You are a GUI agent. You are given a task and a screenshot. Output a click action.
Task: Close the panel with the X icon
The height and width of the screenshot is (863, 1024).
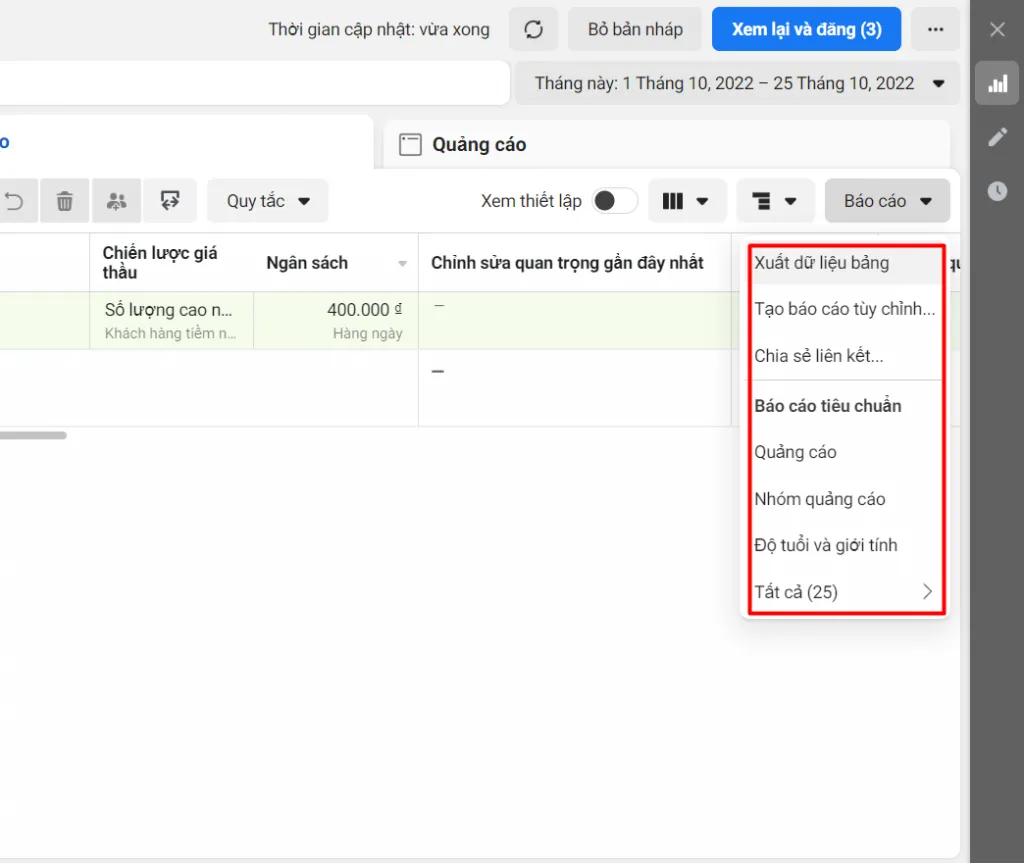tap(997, 29)
